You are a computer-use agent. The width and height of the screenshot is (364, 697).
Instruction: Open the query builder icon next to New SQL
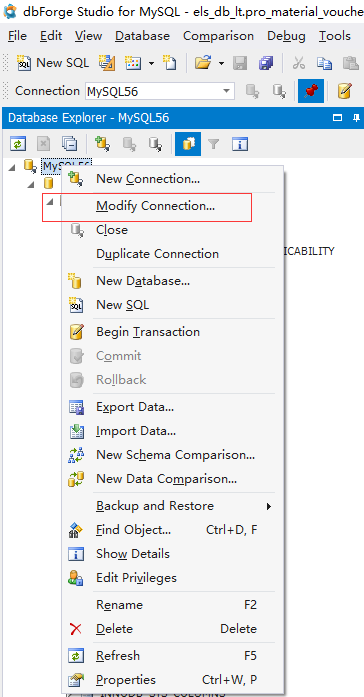point(107,63)
